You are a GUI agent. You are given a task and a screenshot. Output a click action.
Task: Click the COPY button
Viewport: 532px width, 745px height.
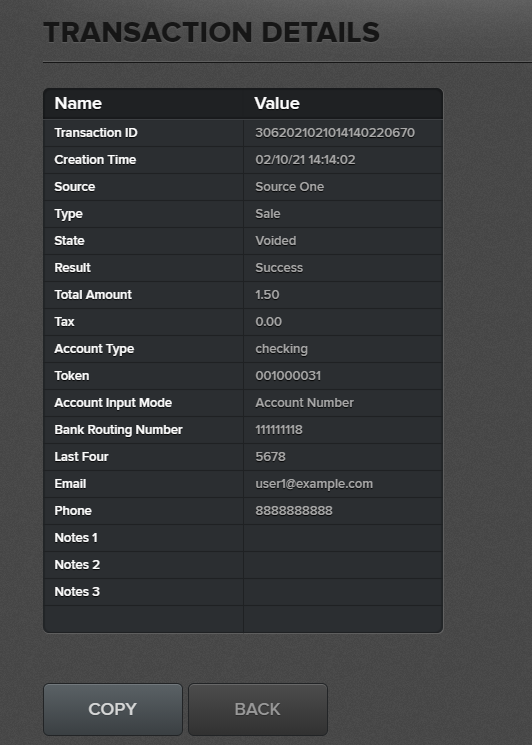click(113, 709)
